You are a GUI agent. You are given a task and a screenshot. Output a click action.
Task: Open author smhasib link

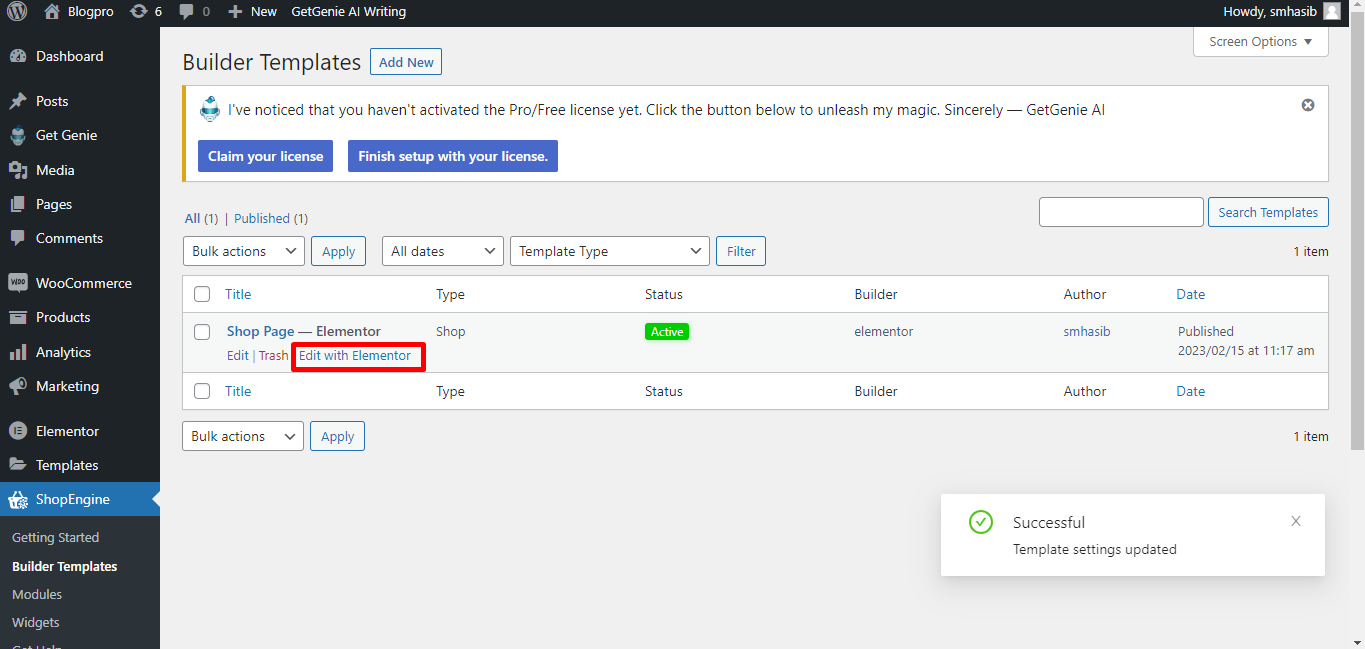pos(1088,331)
